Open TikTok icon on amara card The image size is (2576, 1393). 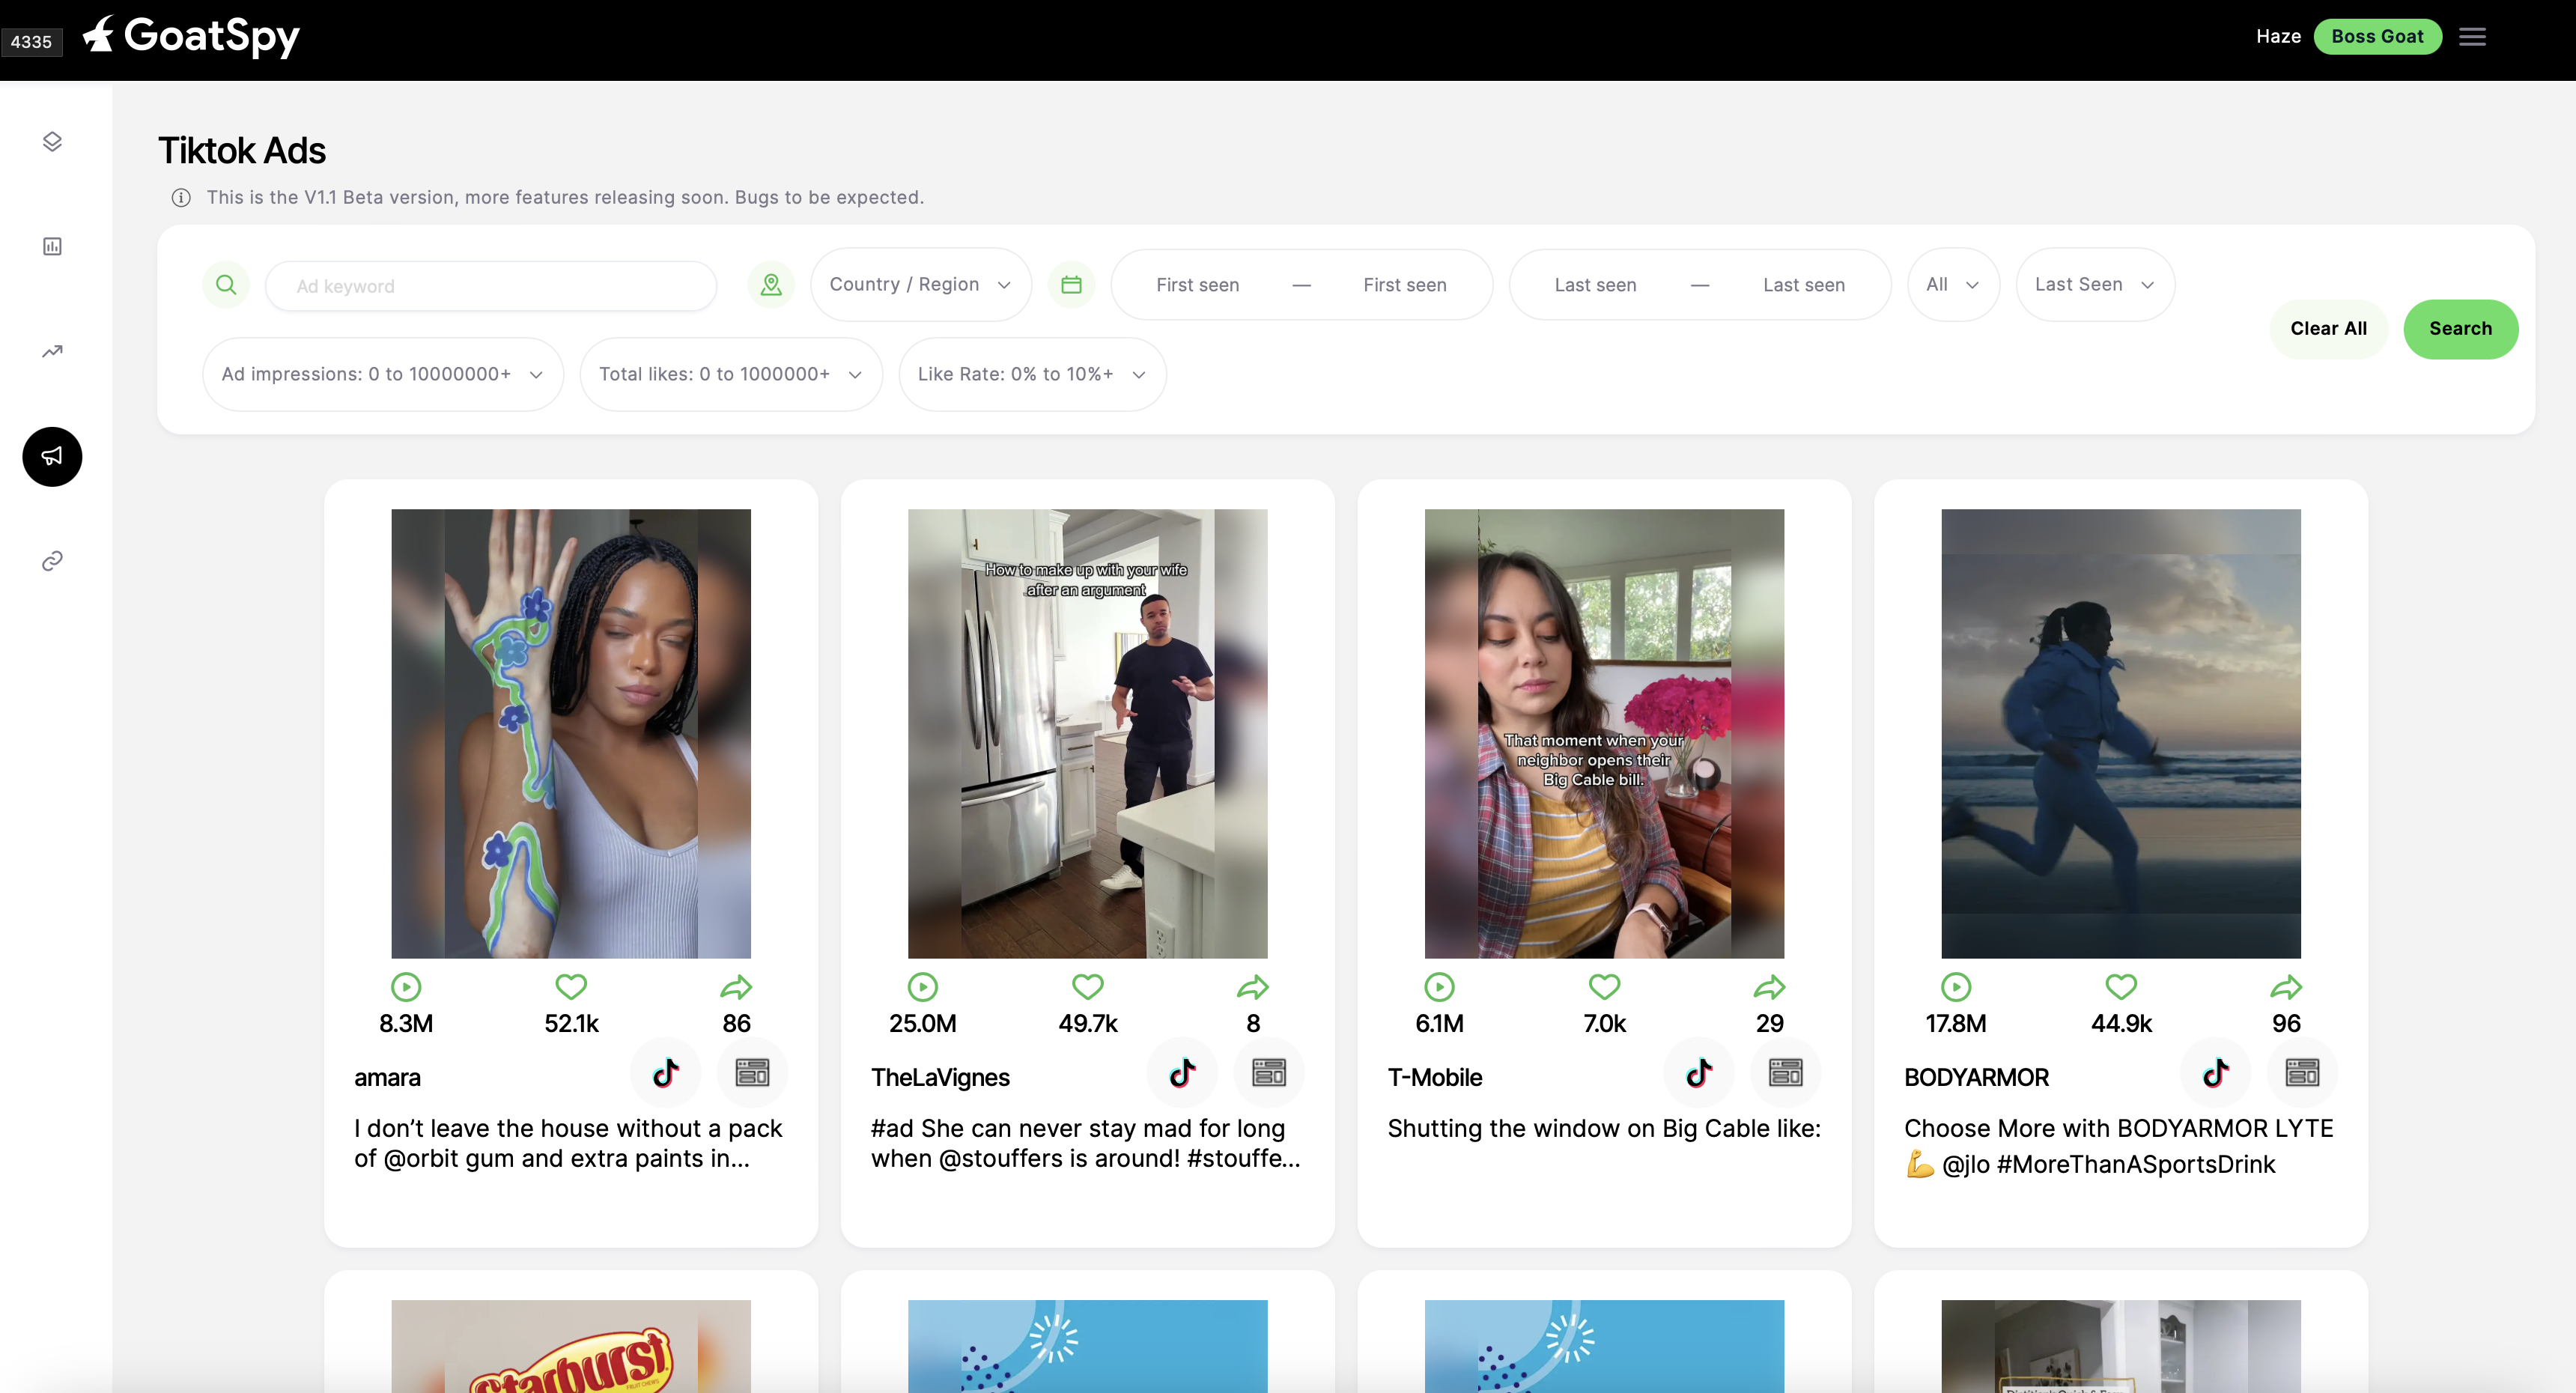click(x=666, y=1073)
